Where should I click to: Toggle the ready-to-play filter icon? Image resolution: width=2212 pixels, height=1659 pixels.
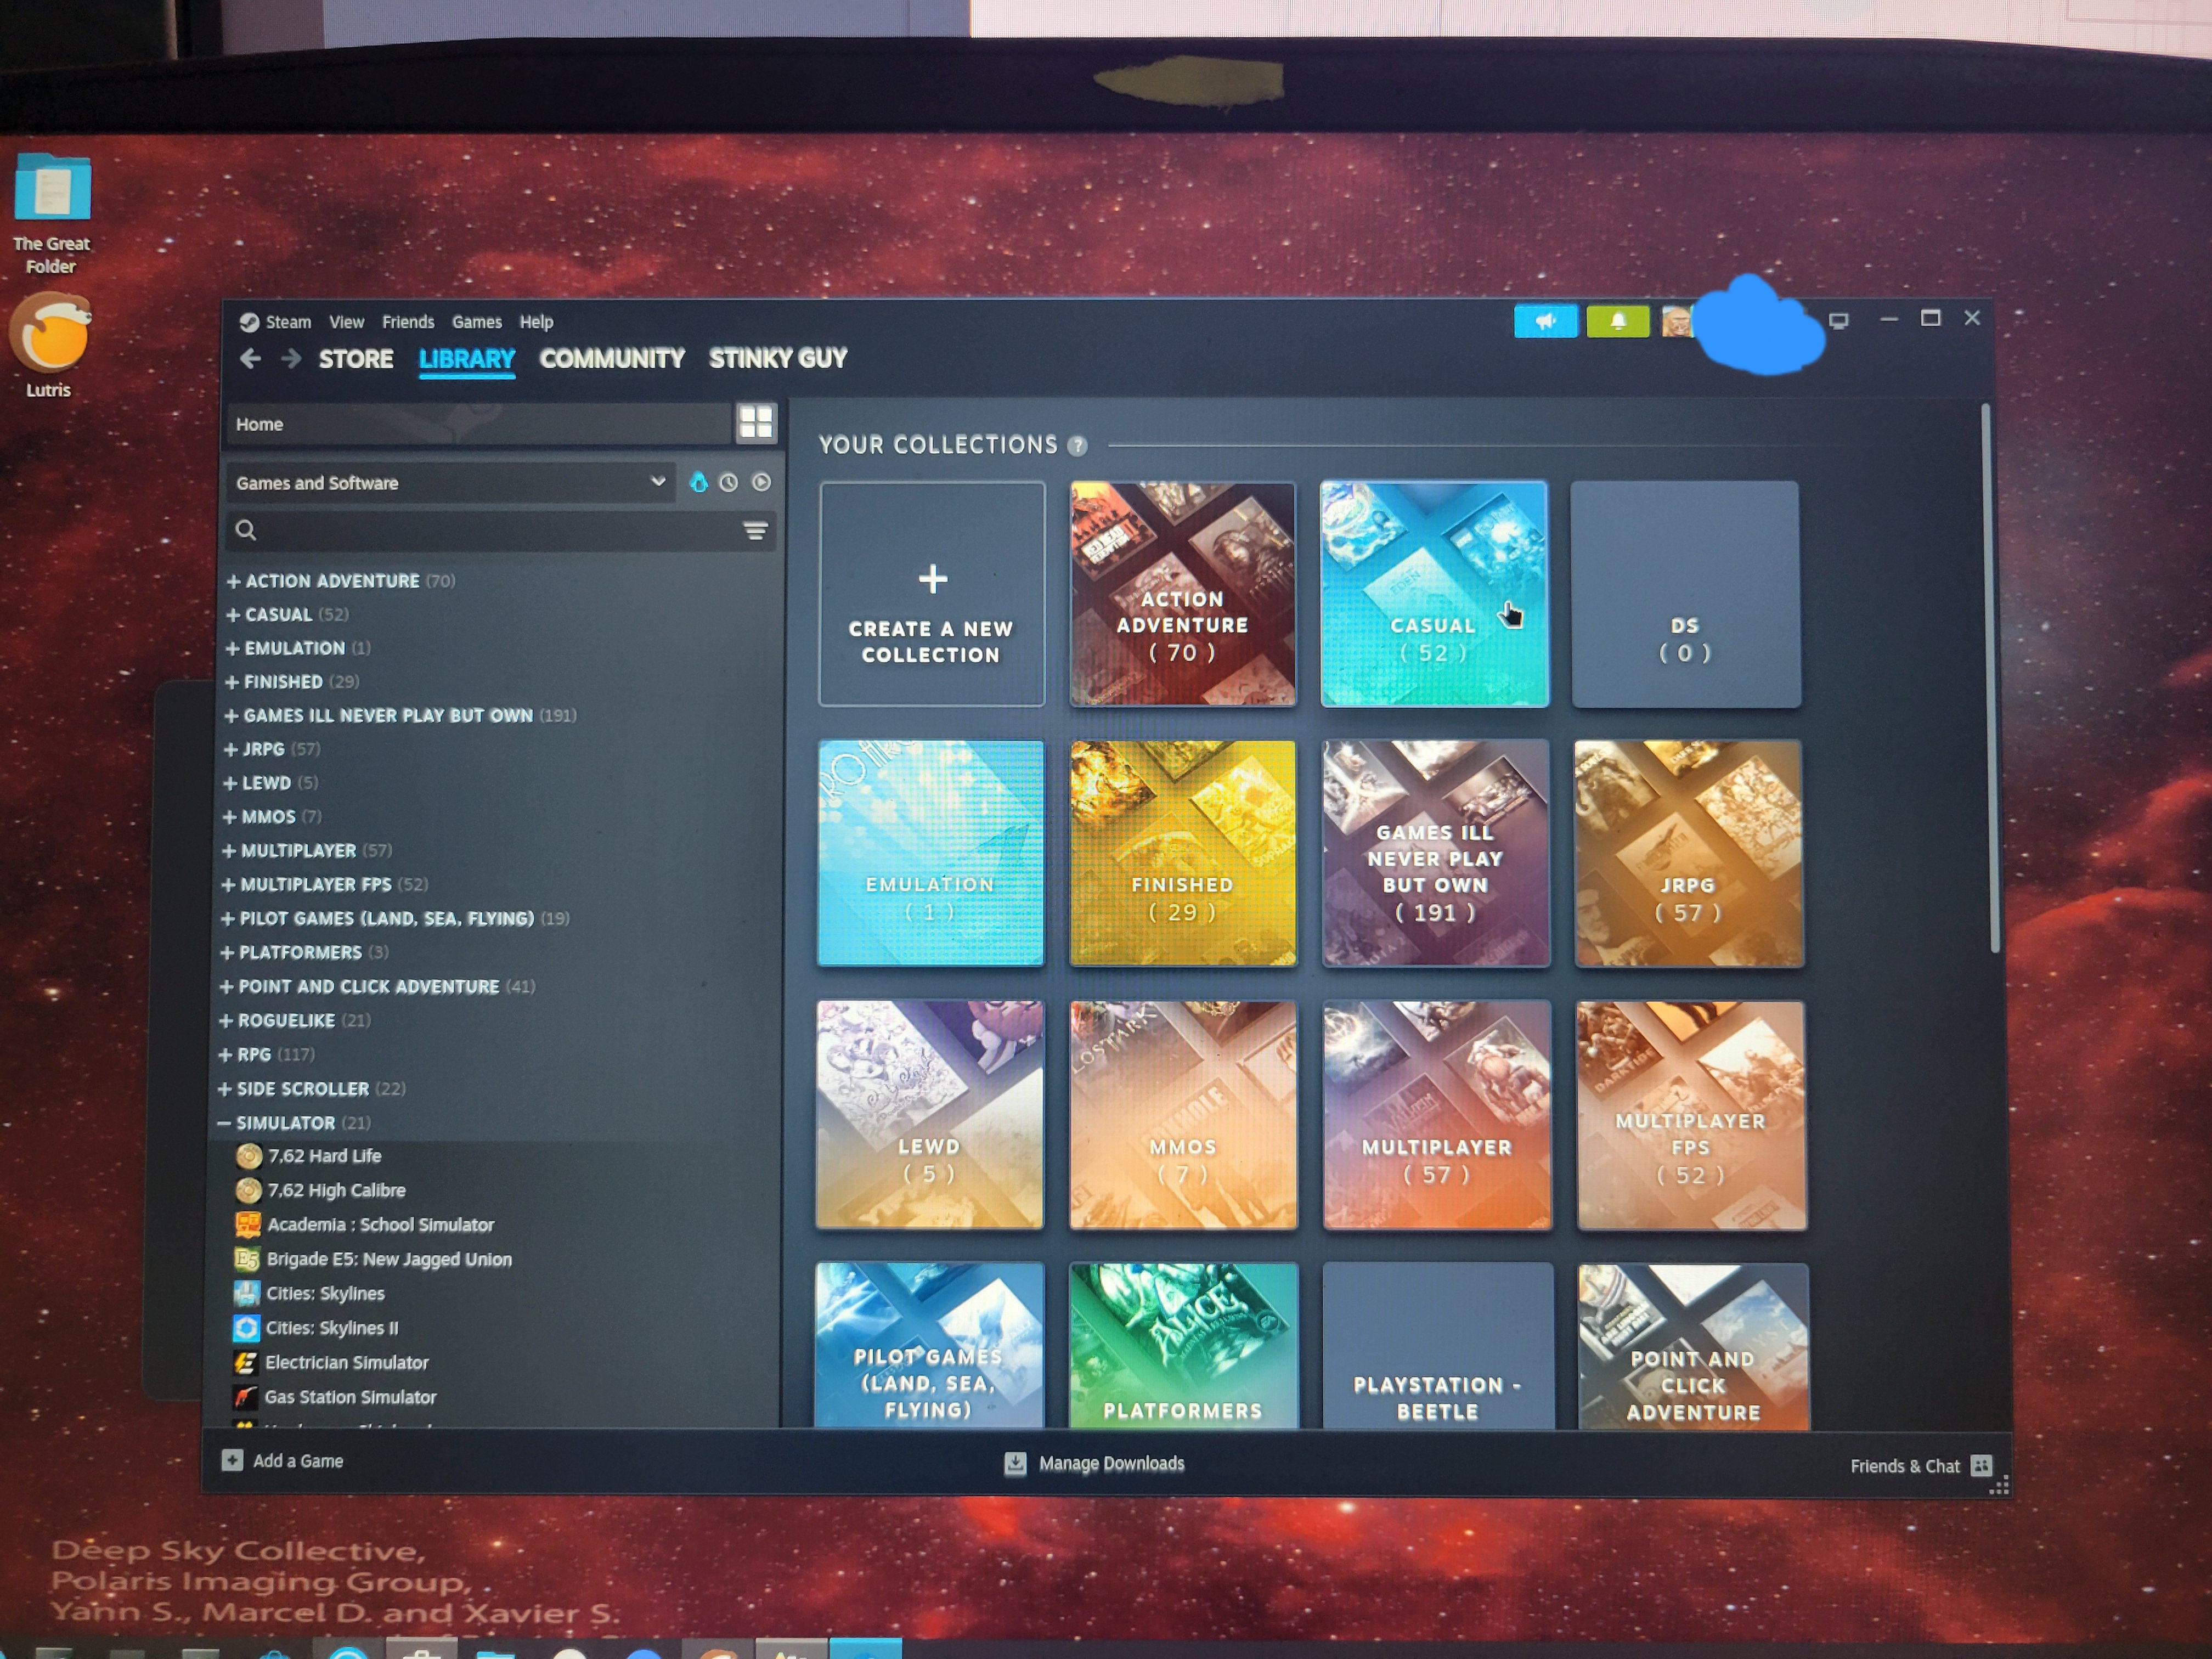tap(761, 482)
